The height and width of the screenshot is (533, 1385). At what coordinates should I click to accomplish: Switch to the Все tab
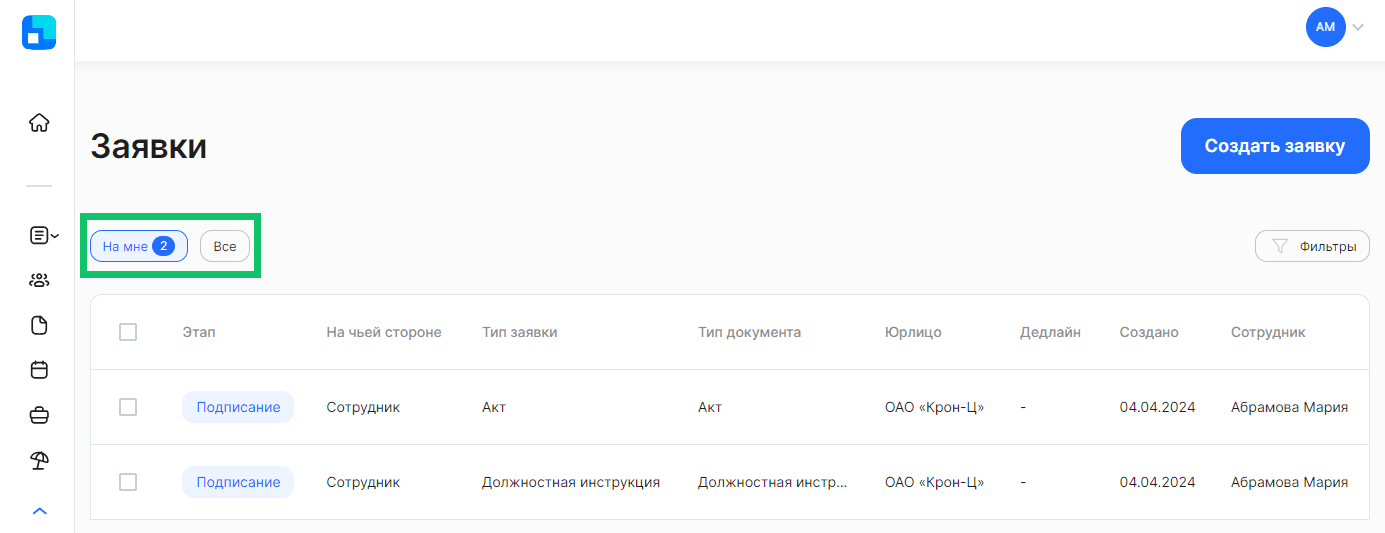click(x=225, y=246)
